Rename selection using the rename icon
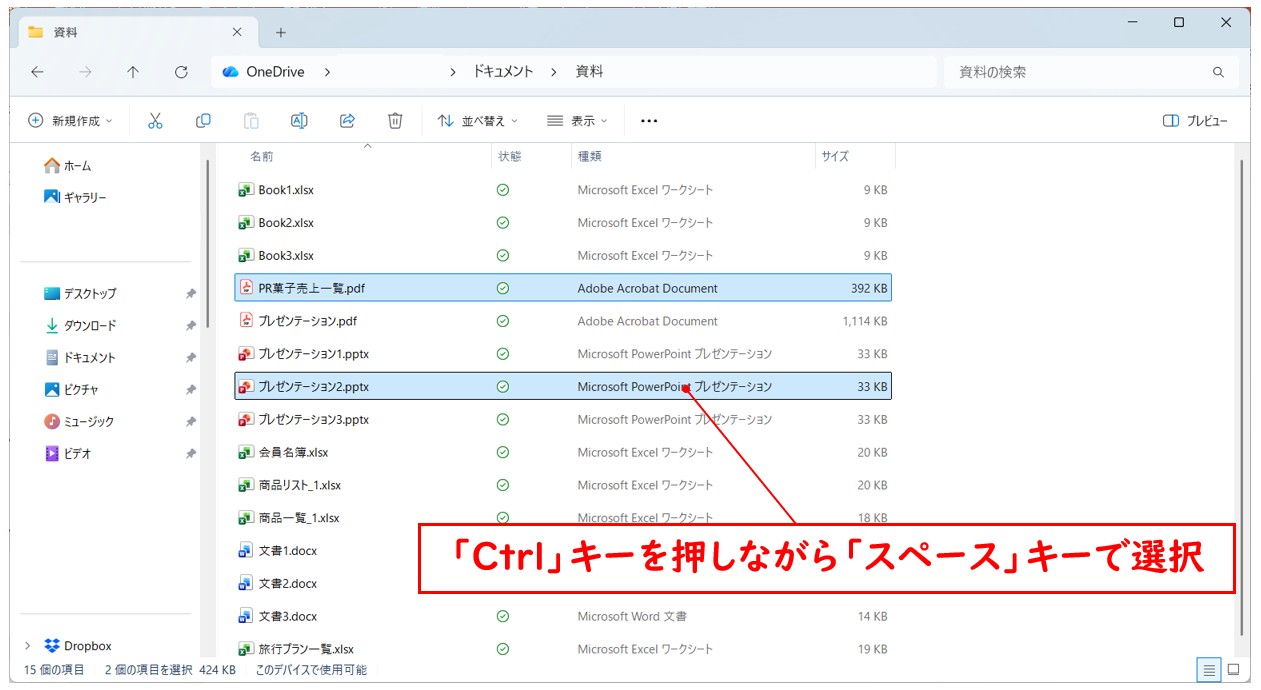 [299, 120]
